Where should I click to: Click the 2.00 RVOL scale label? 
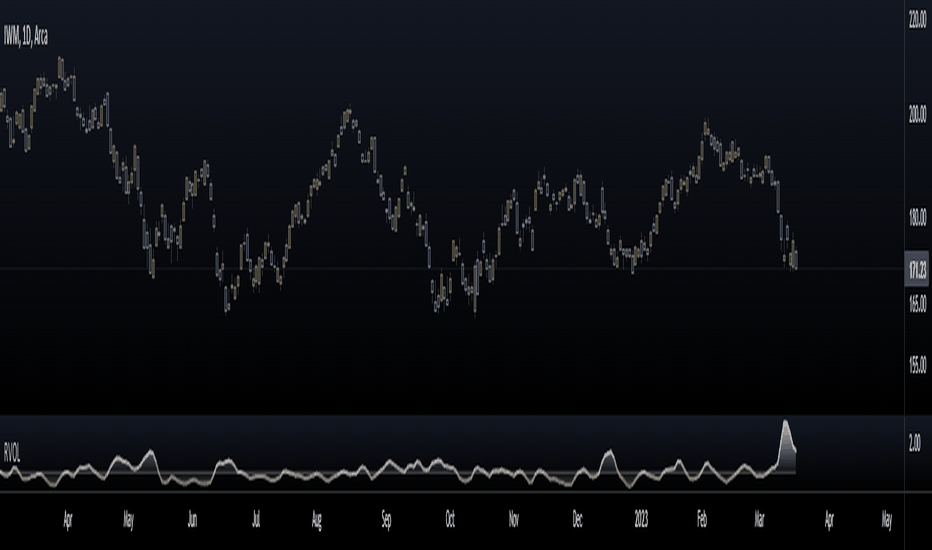915,443
